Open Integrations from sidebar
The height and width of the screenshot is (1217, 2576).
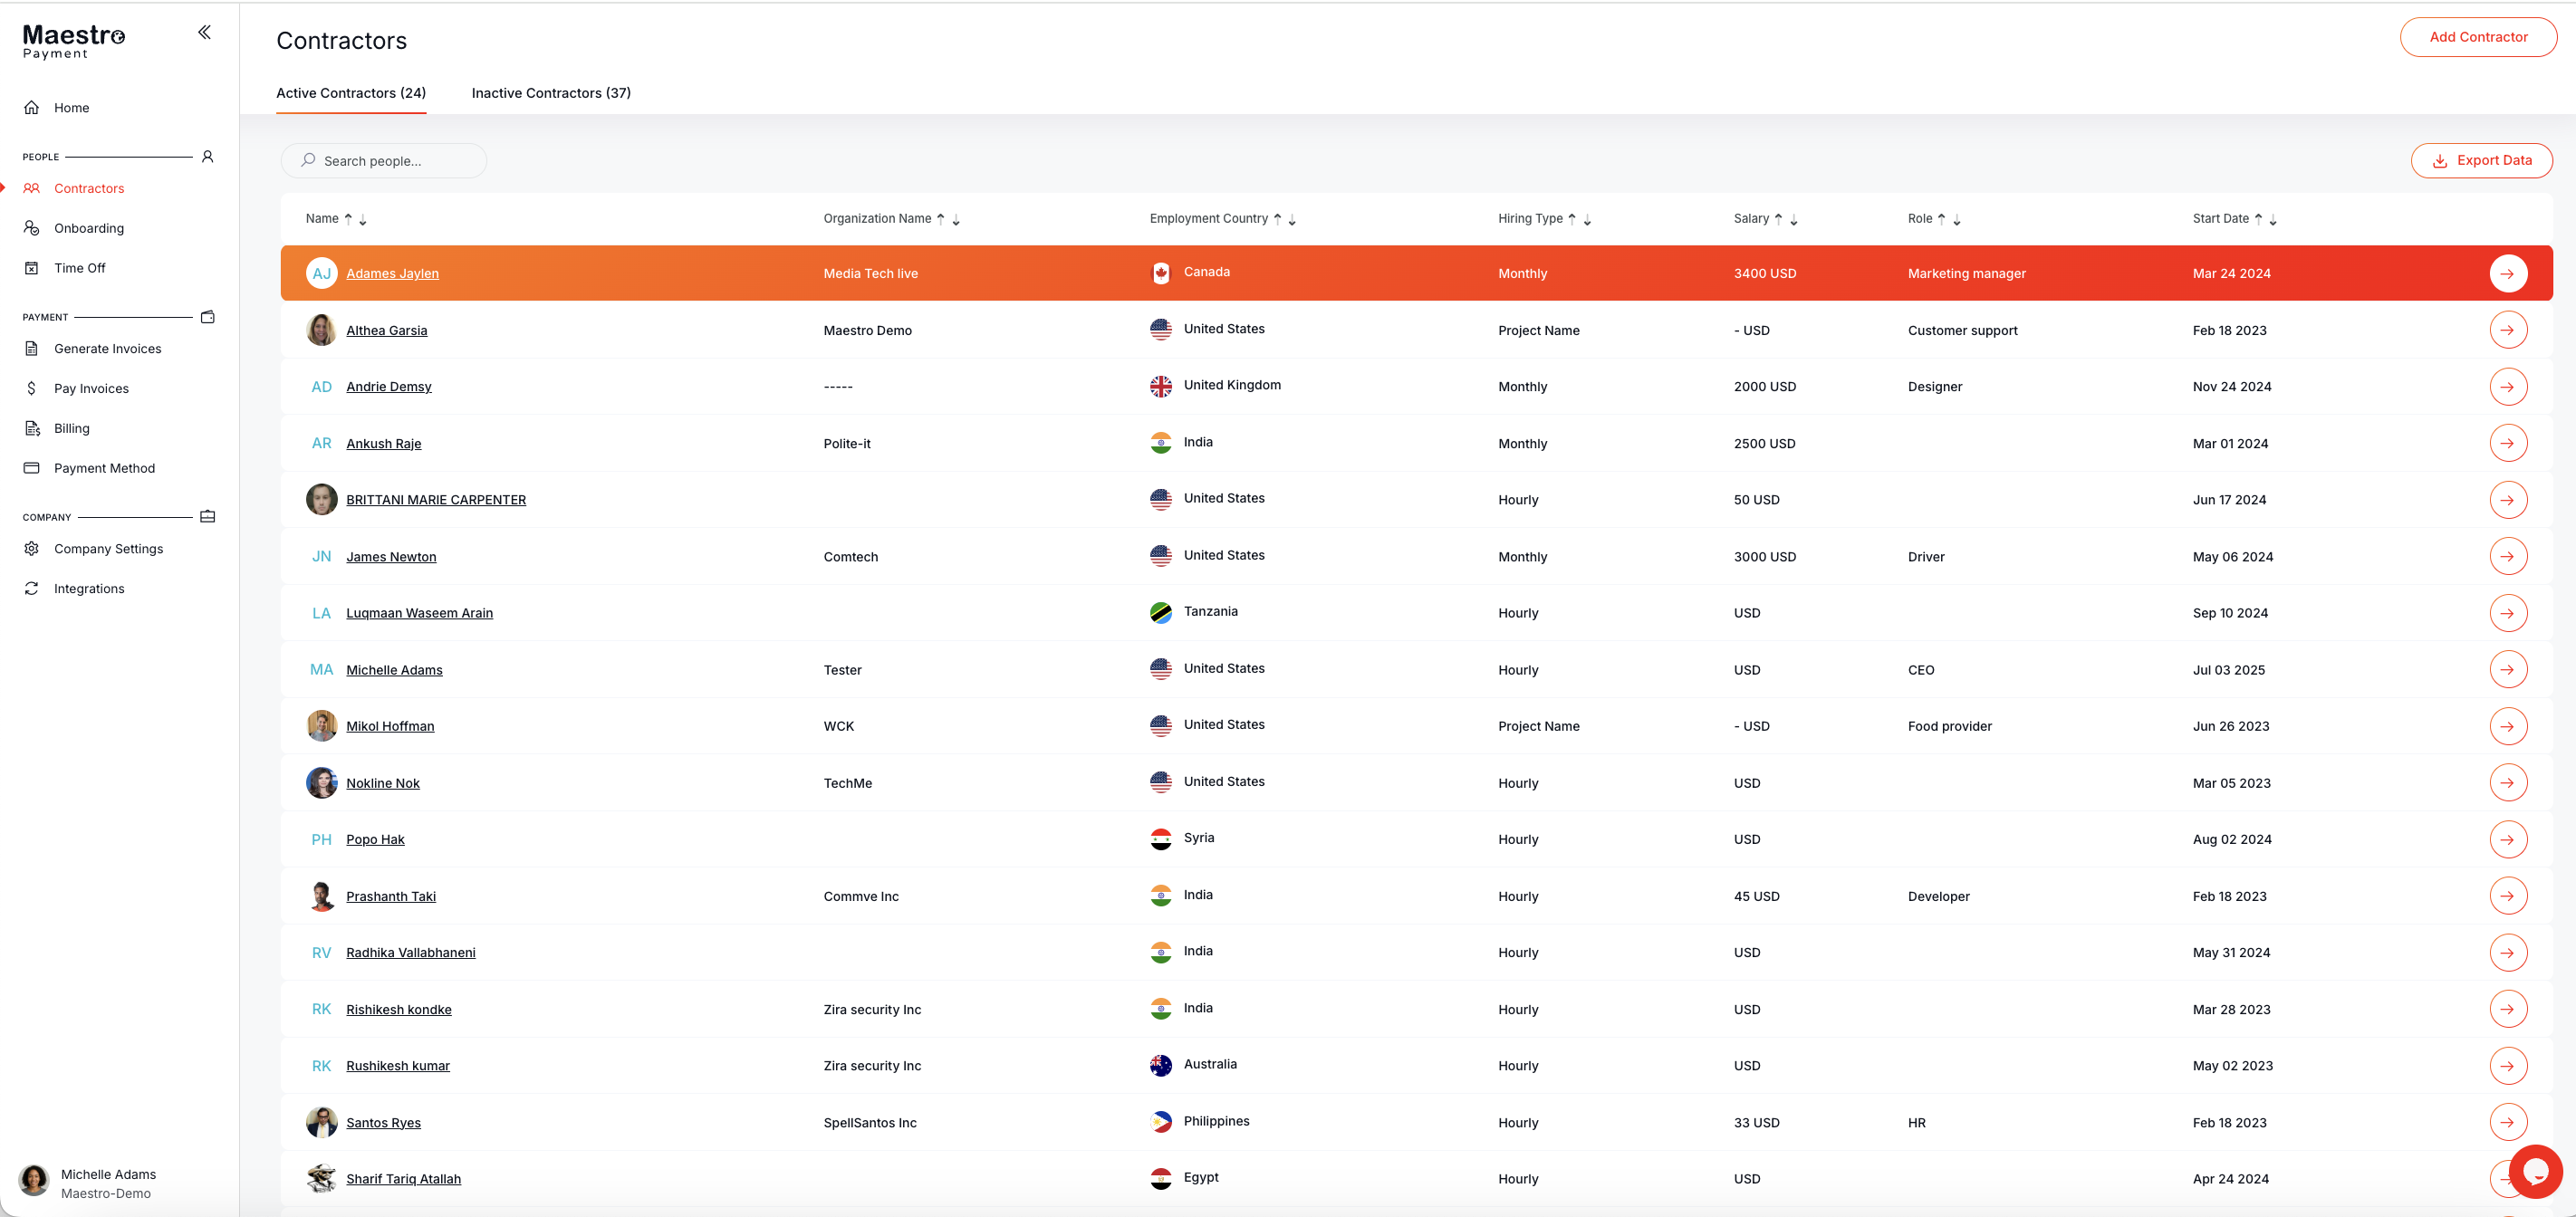(x=89, y=589)
